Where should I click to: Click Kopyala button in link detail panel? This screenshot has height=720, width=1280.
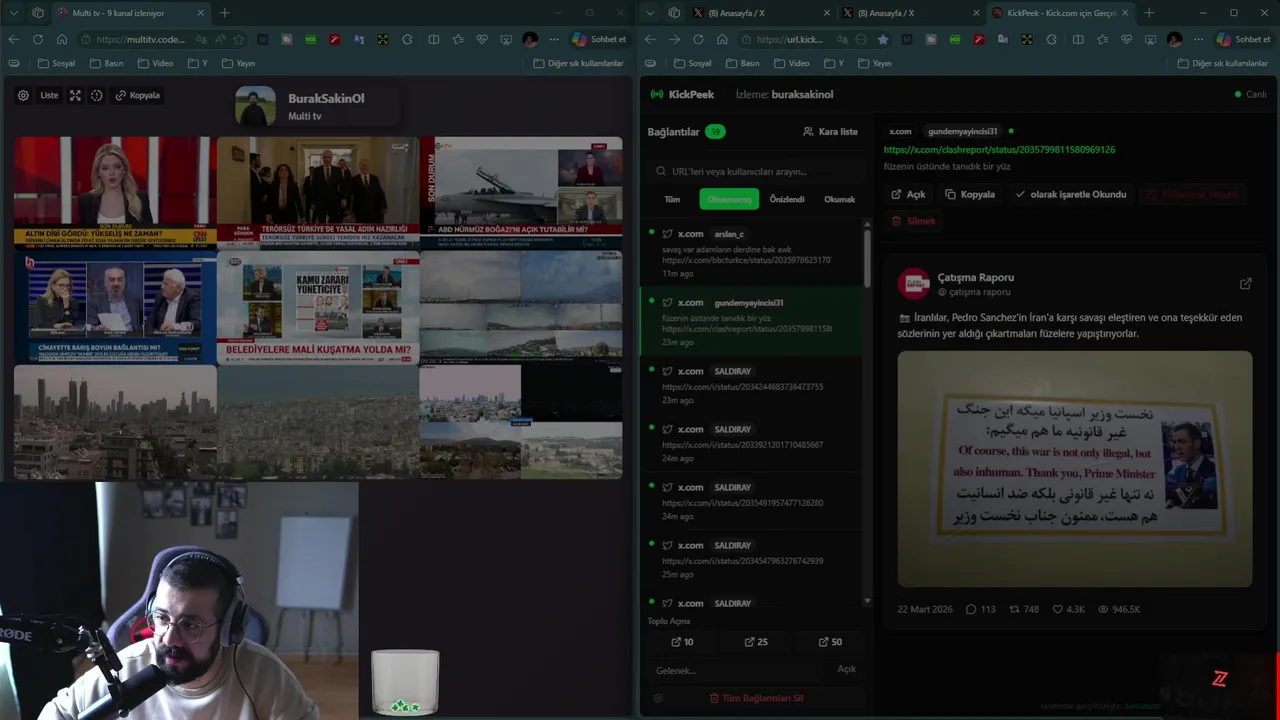970,194
